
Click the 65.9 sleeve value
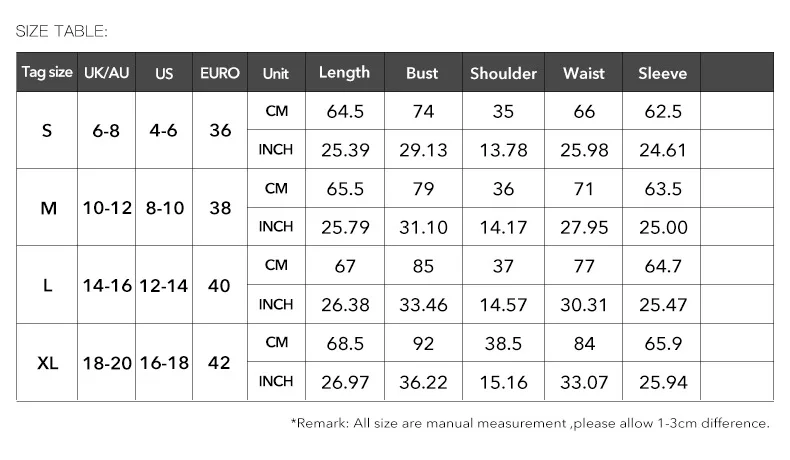663,344
